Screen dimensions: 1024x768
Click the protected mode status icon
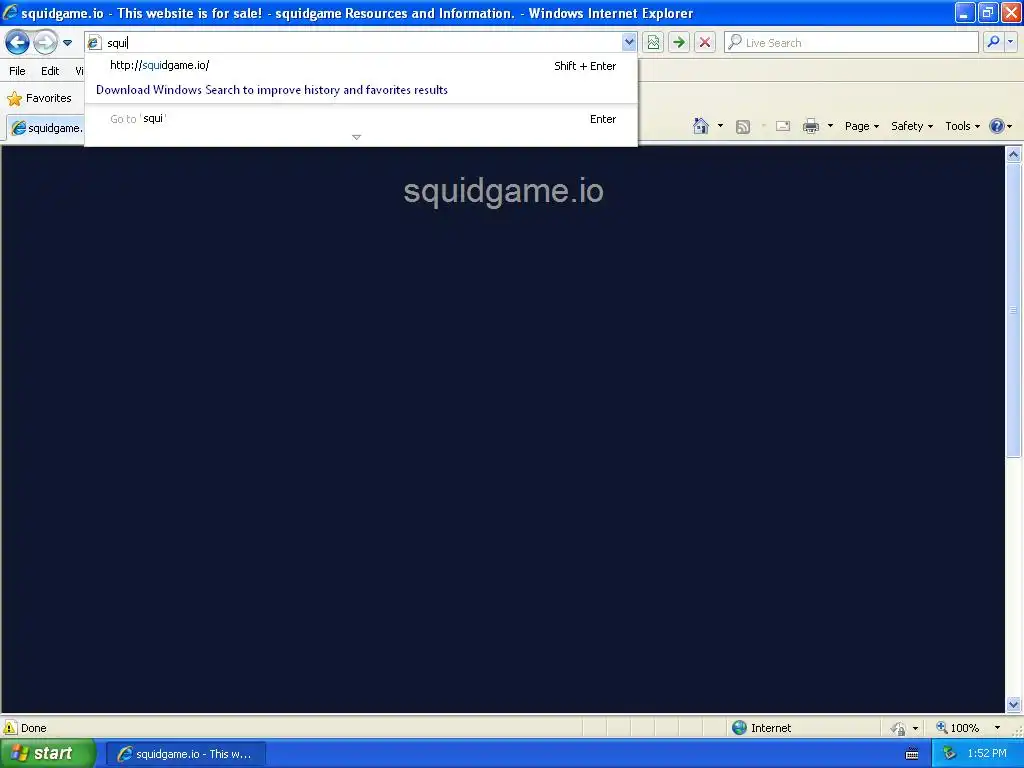(x=898, y=728)
